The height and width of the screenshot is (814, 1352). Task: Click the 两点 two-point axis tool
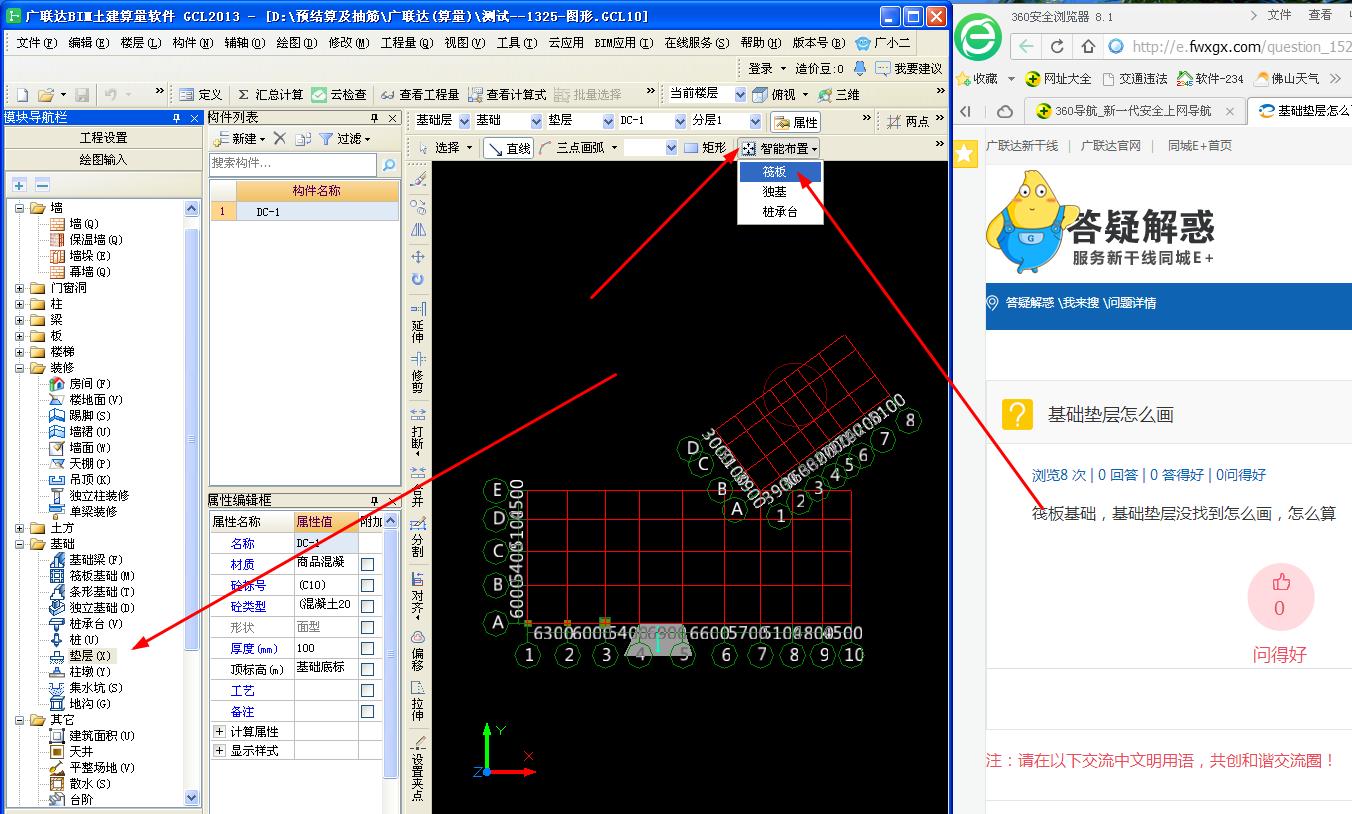tap(908, 121)
